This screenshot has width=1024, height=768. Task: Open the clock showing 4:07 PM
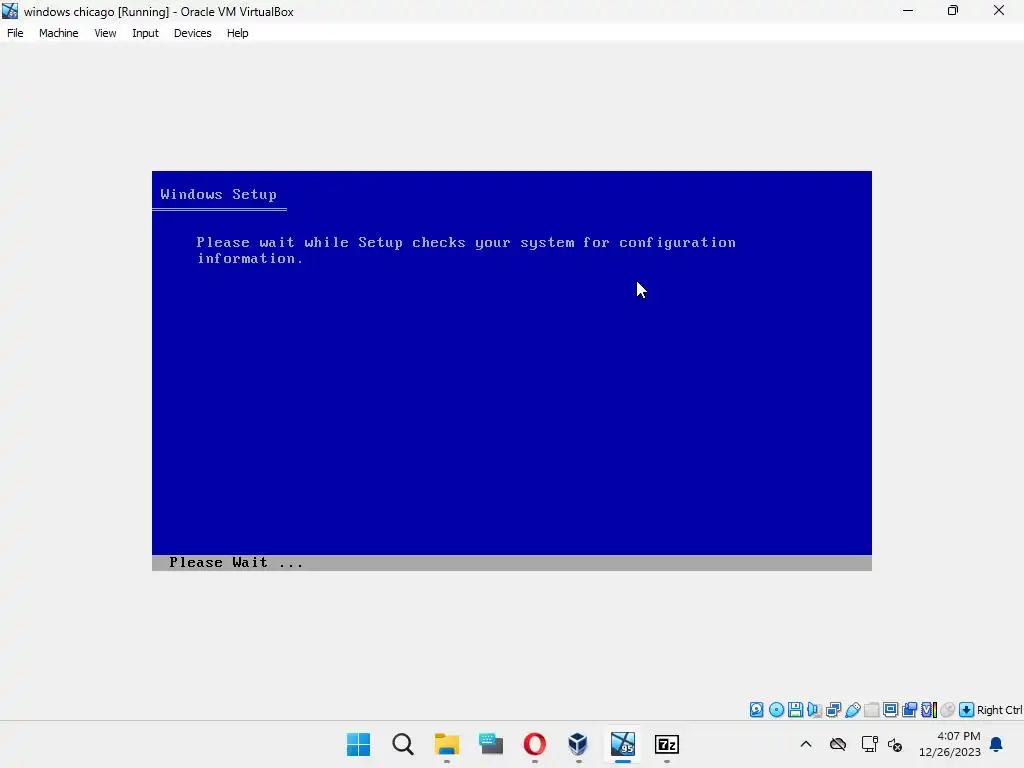(950, 744)
